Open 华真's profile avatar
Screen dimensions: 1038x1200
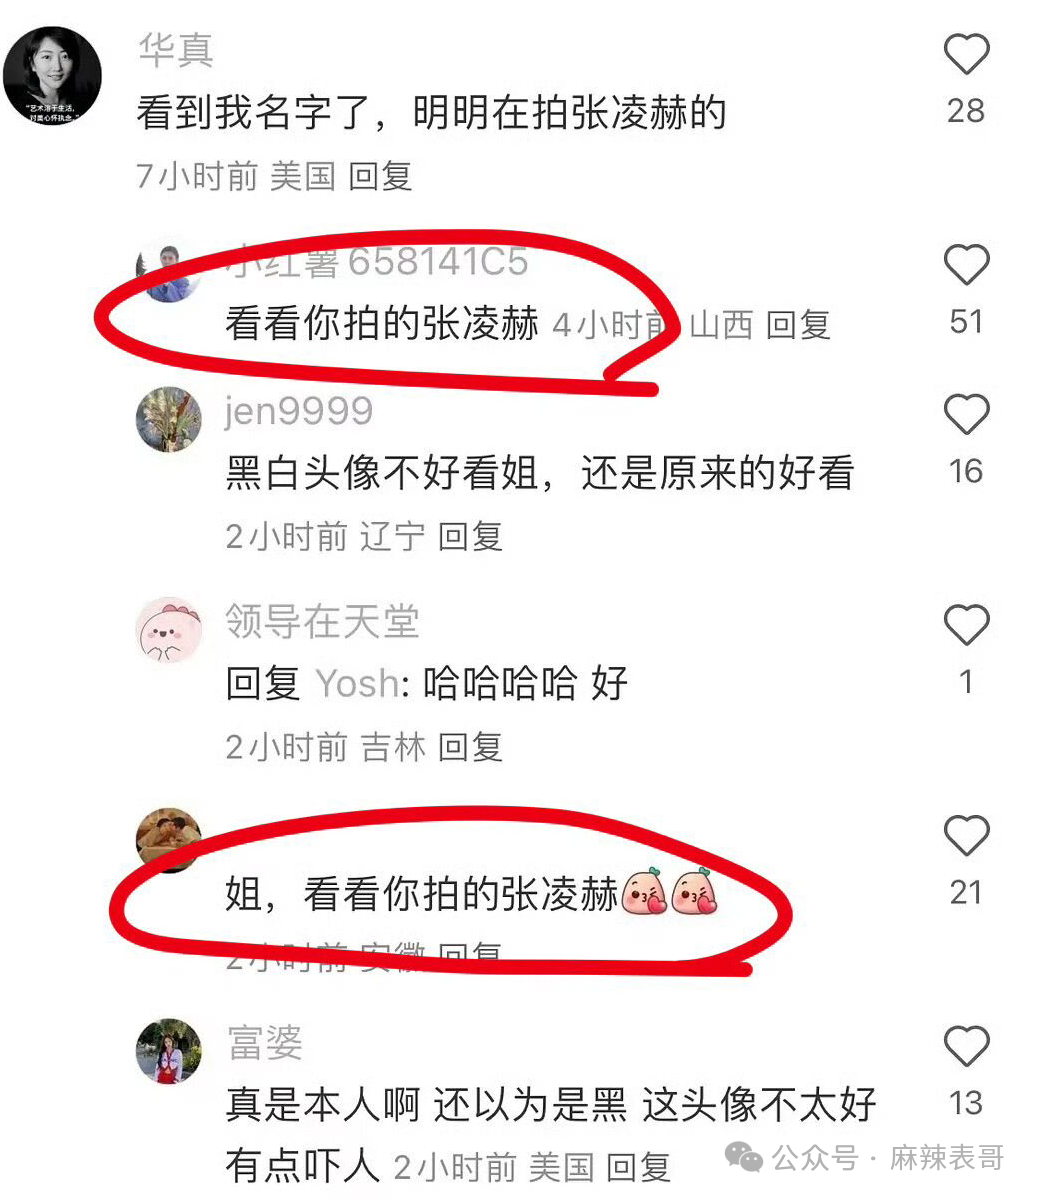coord(52,76)
